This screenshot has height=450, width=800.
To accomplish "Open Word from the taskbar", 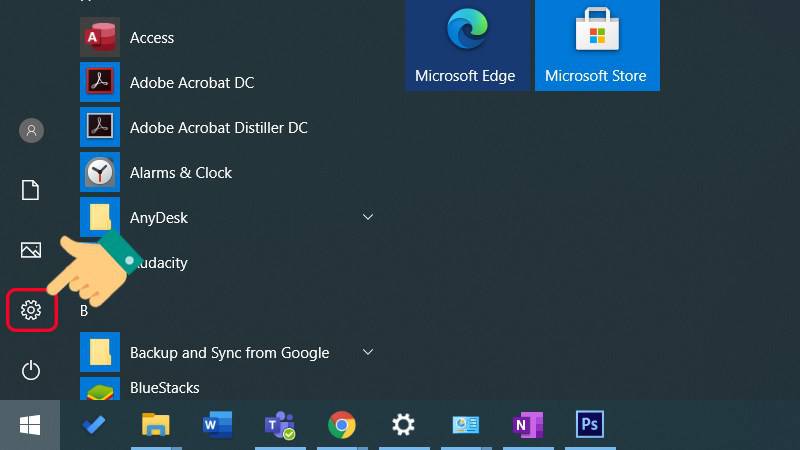I will click(218, 424).
